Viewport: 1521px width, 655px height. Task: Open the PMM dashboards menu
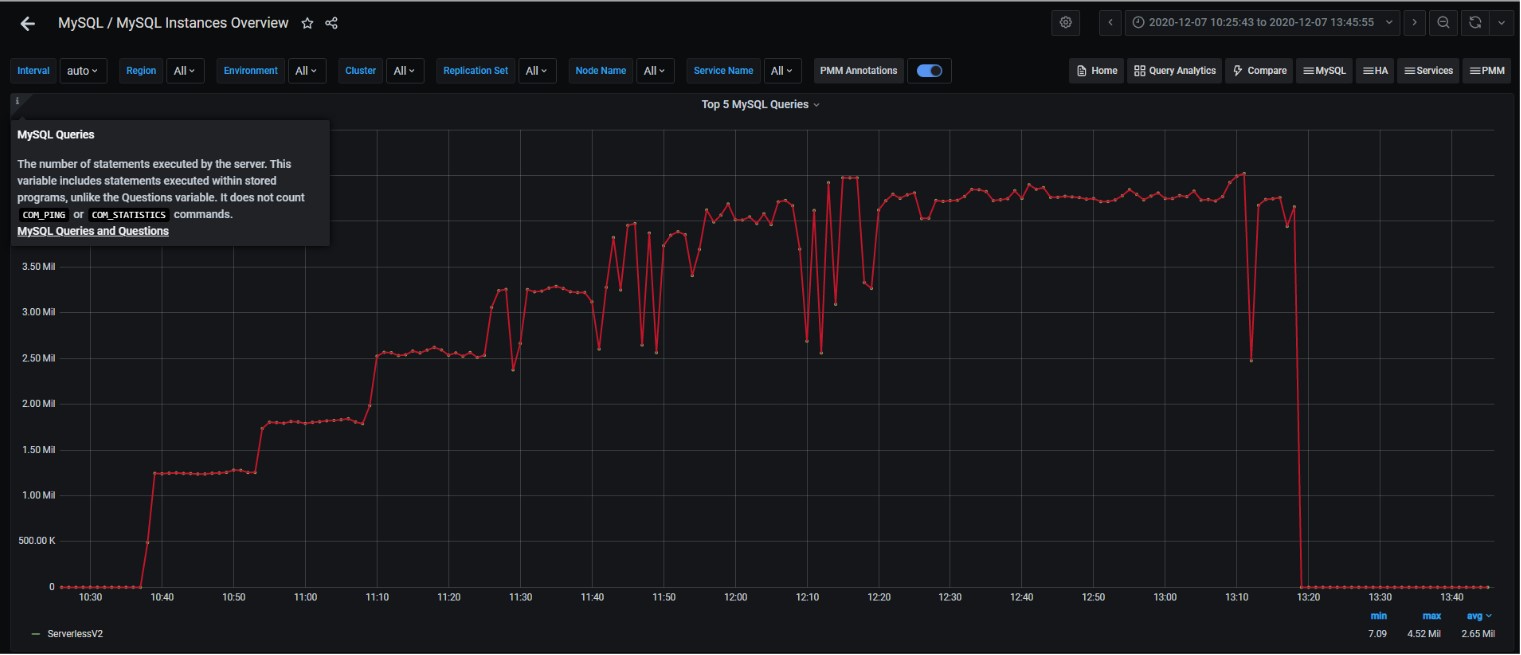(1487, 71)
